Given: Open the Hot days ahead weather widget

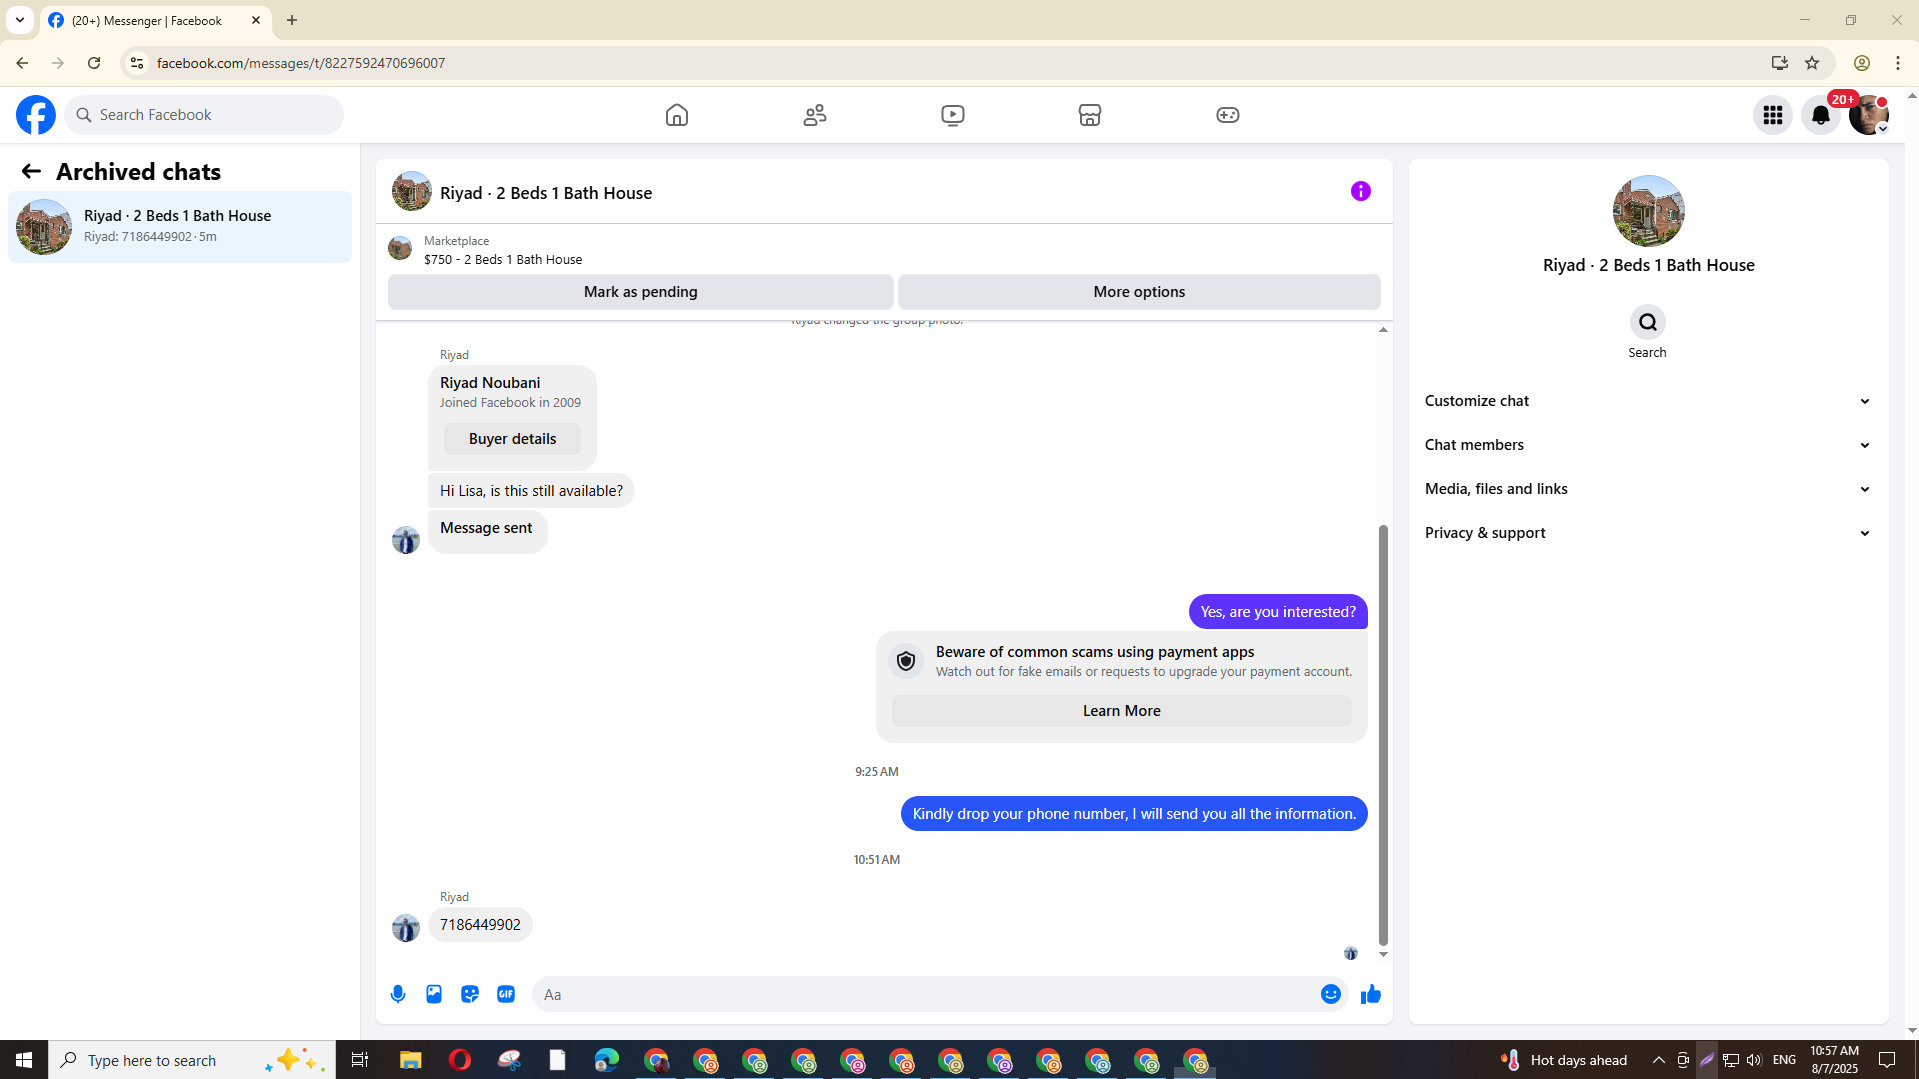Looking at the screenshot, I should coord(1564,1060).
